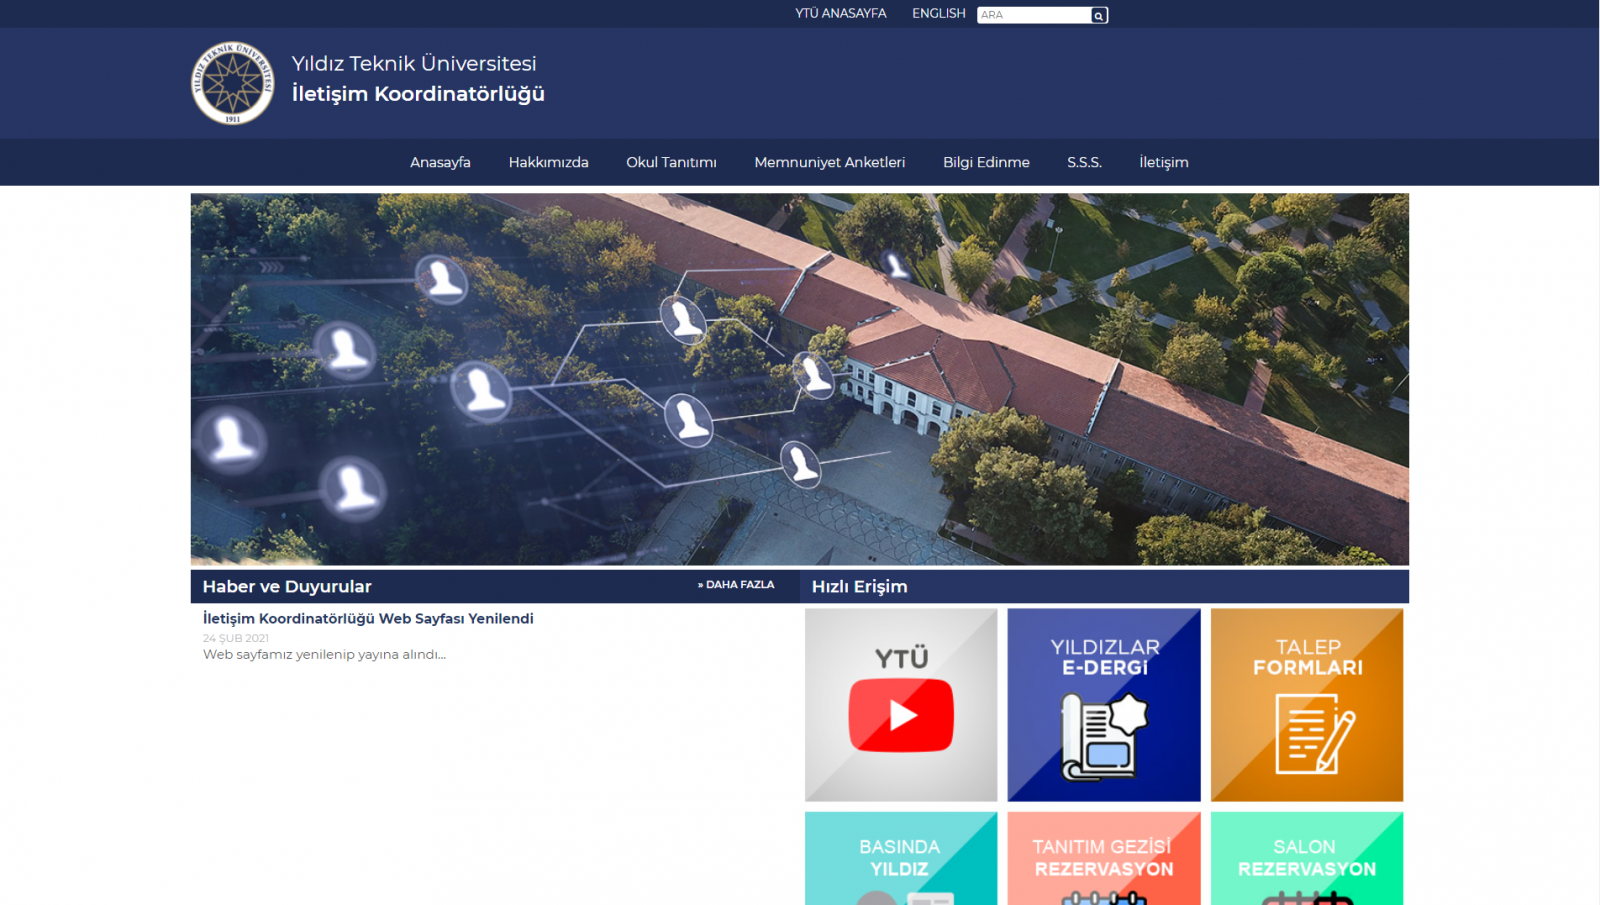Switch the site language to ENGLISH
Viewport: 1600px width, 905px height.
[x=939, y=13]
